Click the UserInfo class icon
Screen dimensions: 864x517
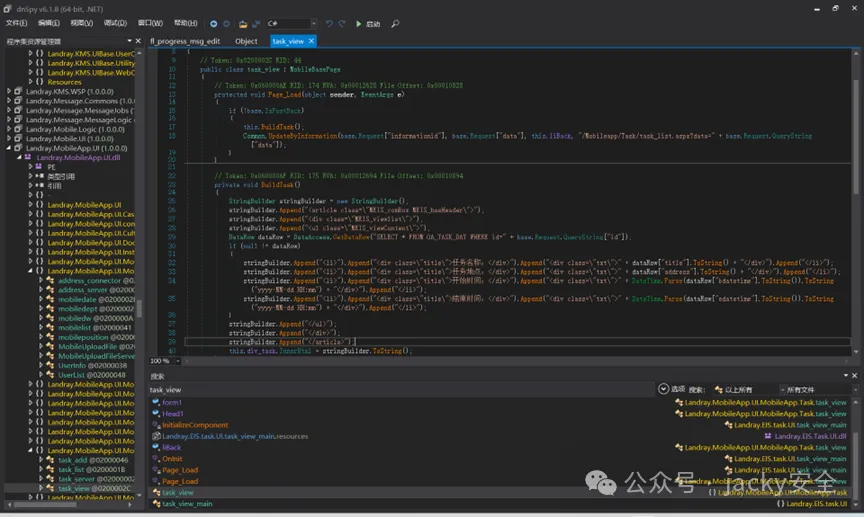coord(50,365)
